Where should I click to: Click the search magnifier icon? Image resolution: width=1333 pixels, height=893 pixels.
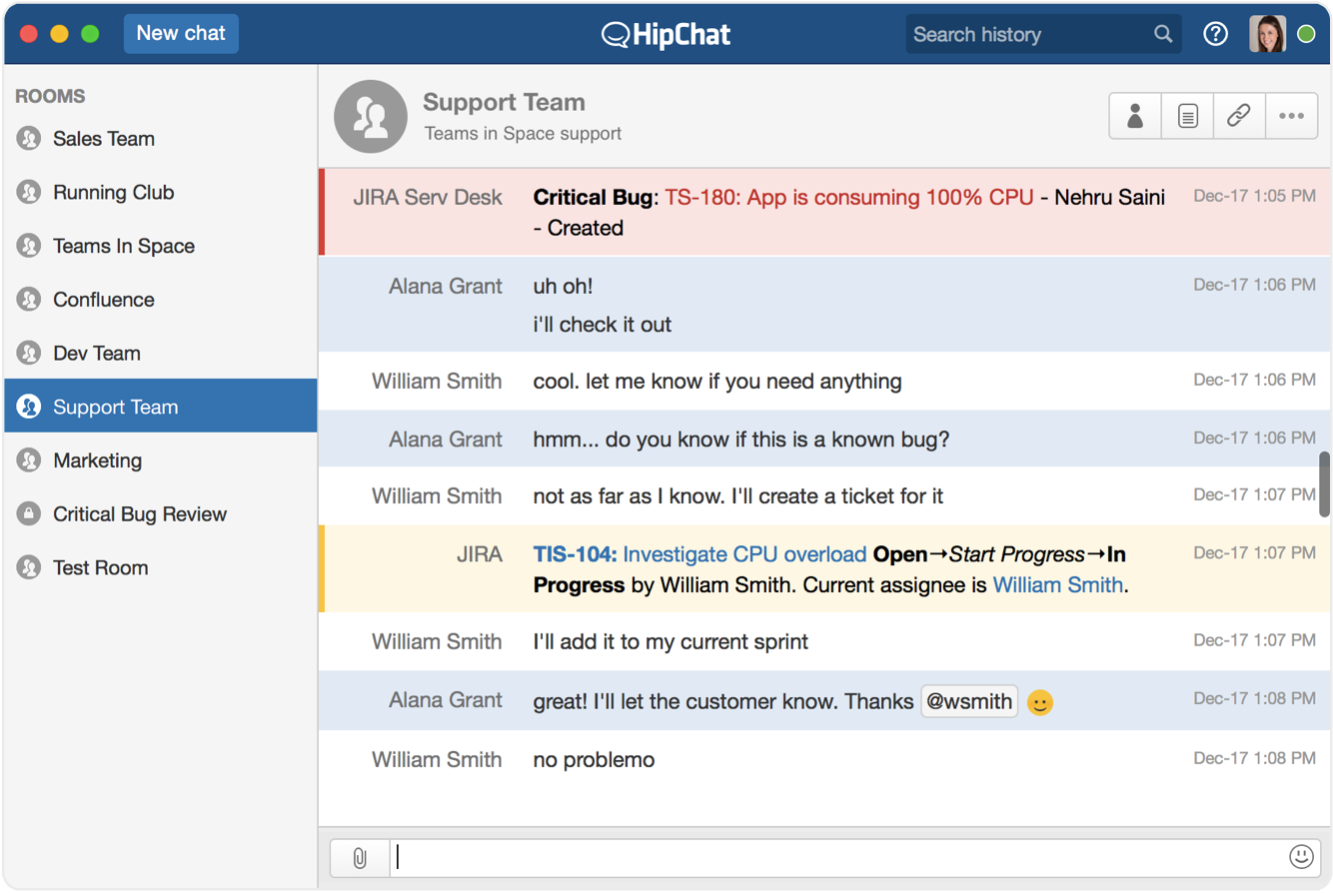pyautogui.click(x=1163, y=34)
